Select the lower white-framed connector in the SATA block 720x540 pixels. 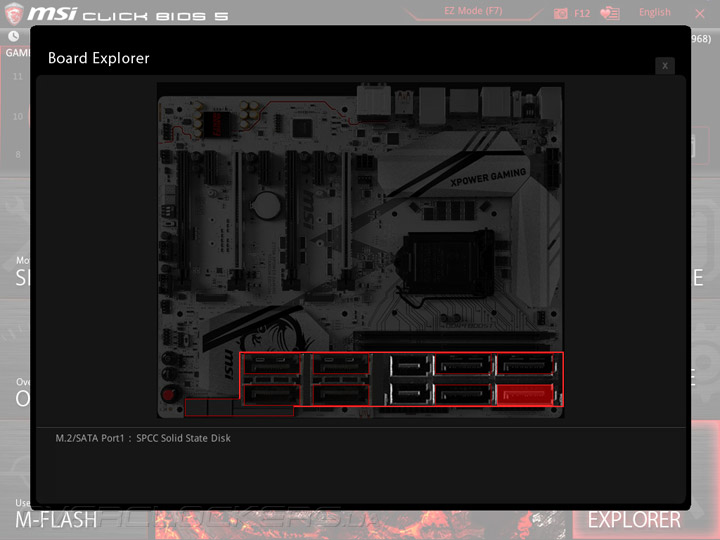[x=411, y=394]
